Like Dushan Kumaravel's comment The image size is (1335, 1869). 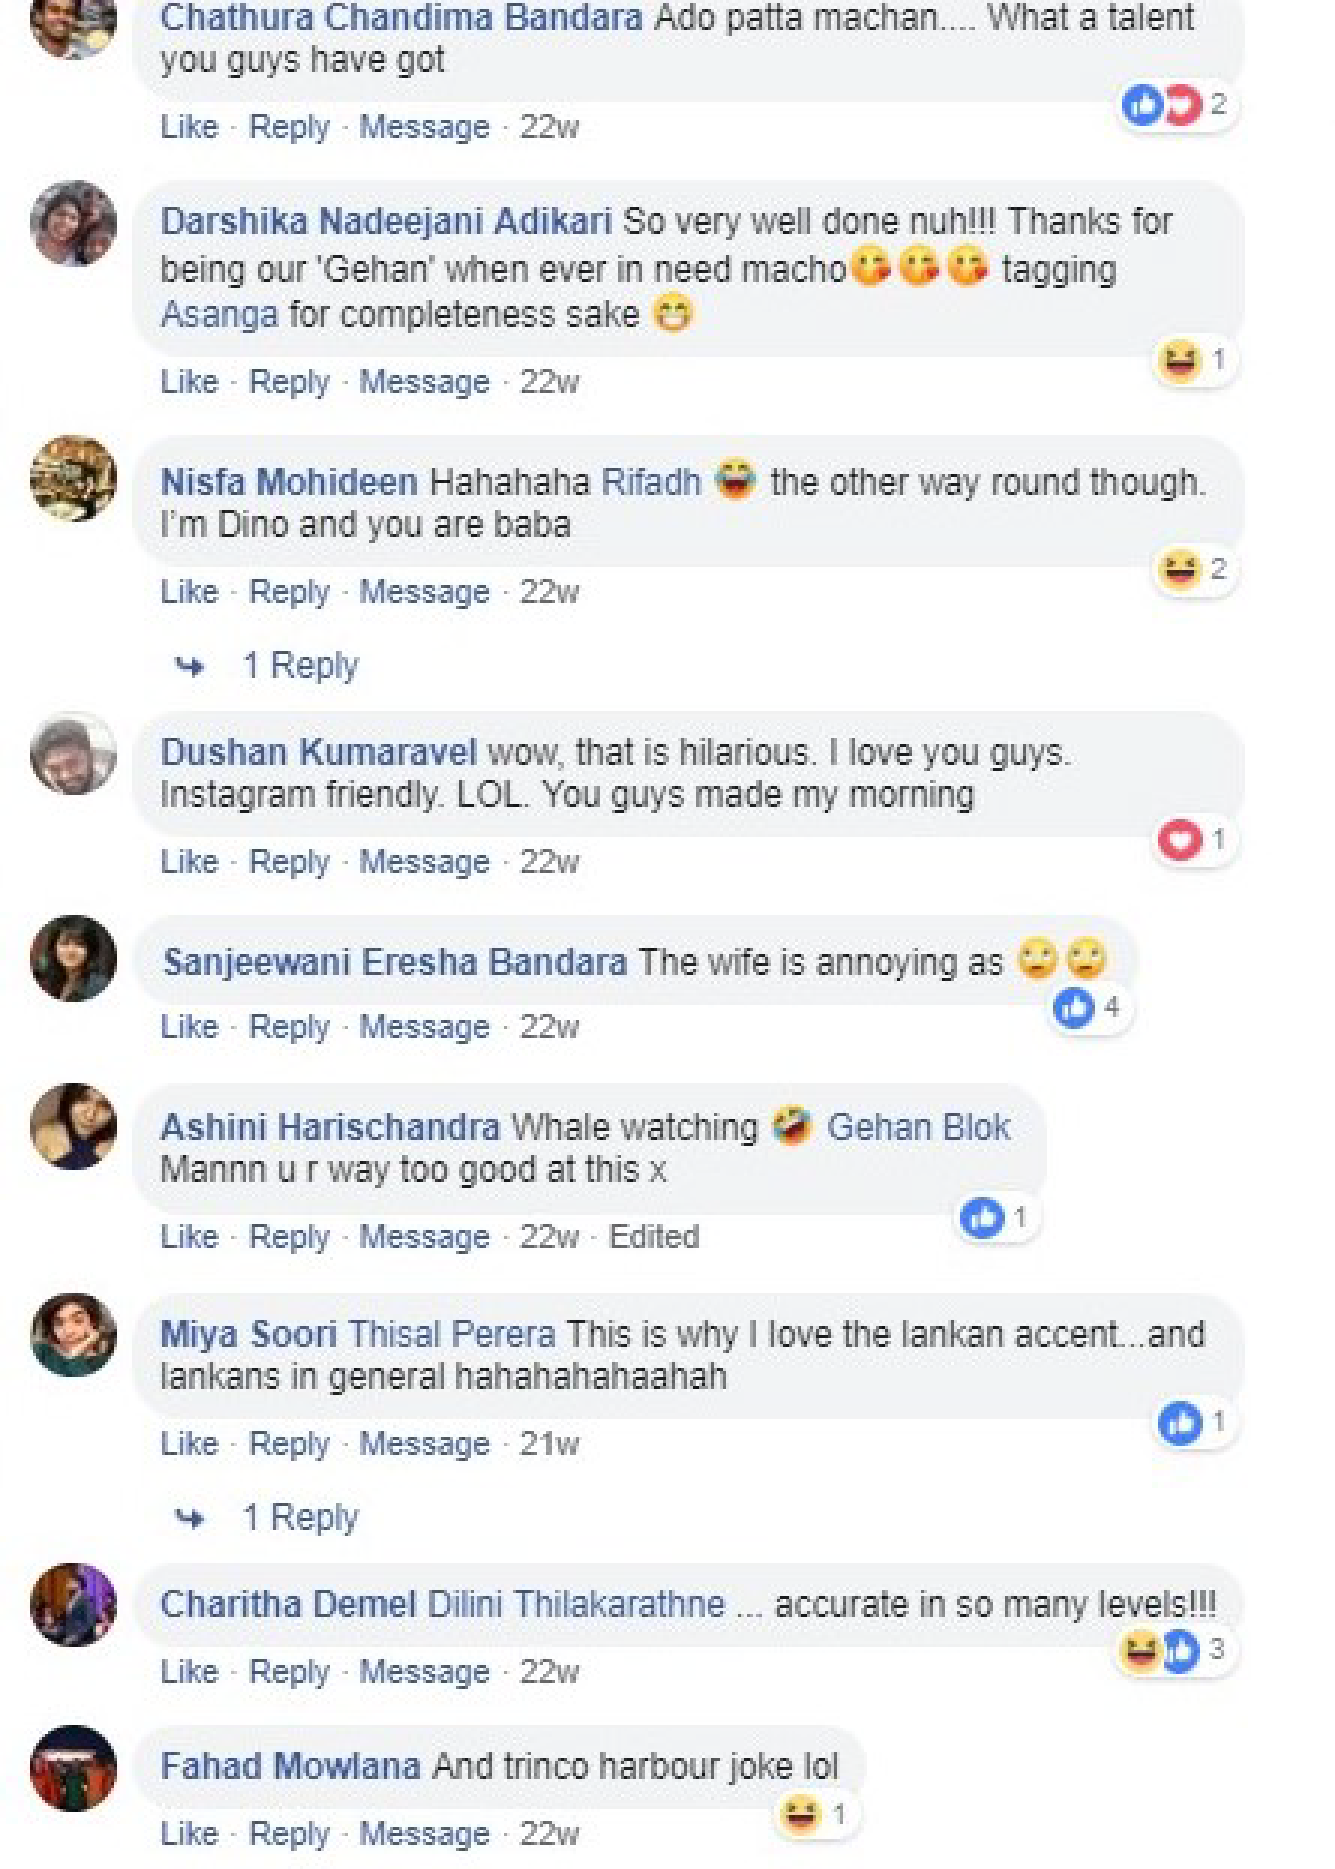[189, 862]
